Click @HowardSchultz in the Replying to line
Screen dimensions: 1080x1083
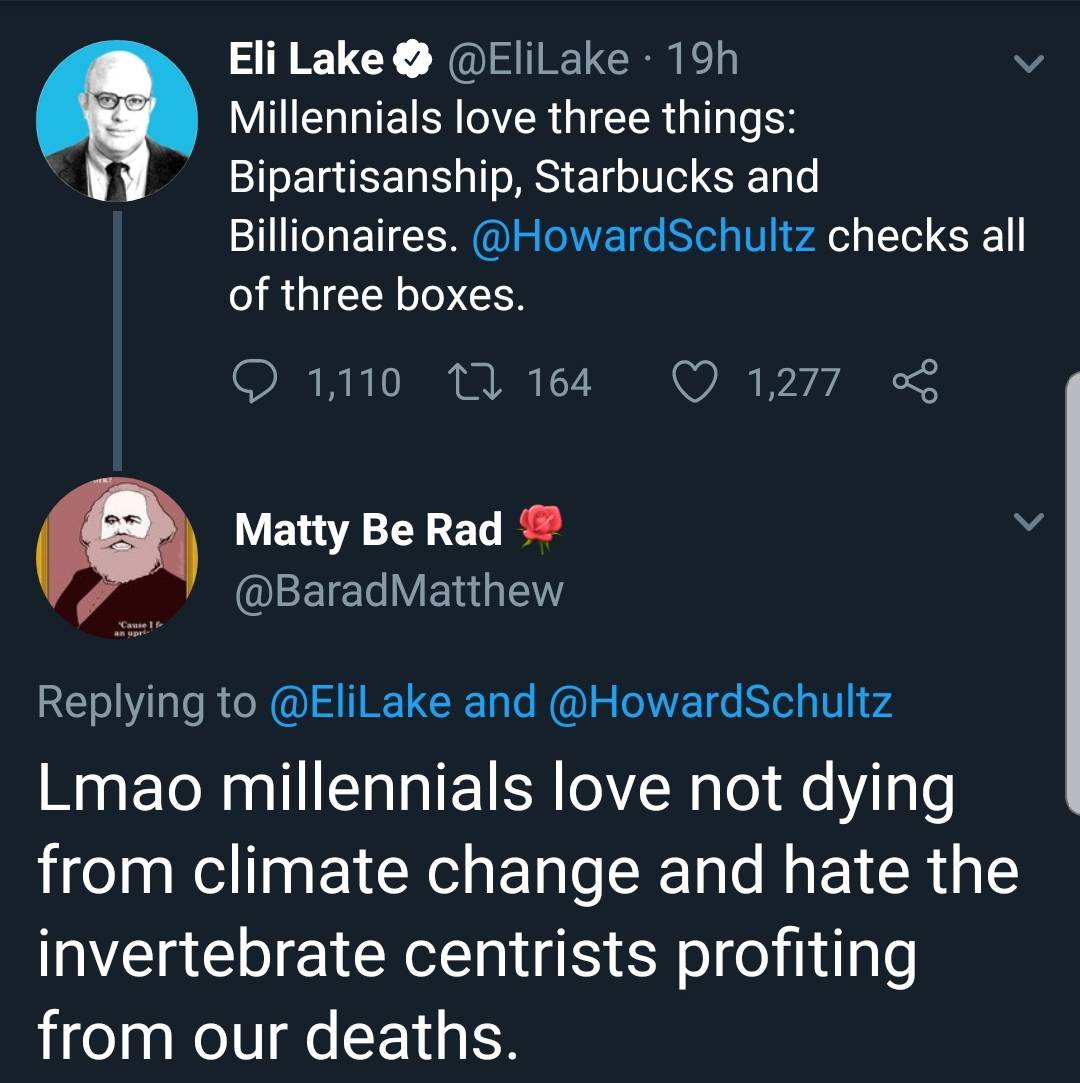pyautogui.click(x=719, y=702)
